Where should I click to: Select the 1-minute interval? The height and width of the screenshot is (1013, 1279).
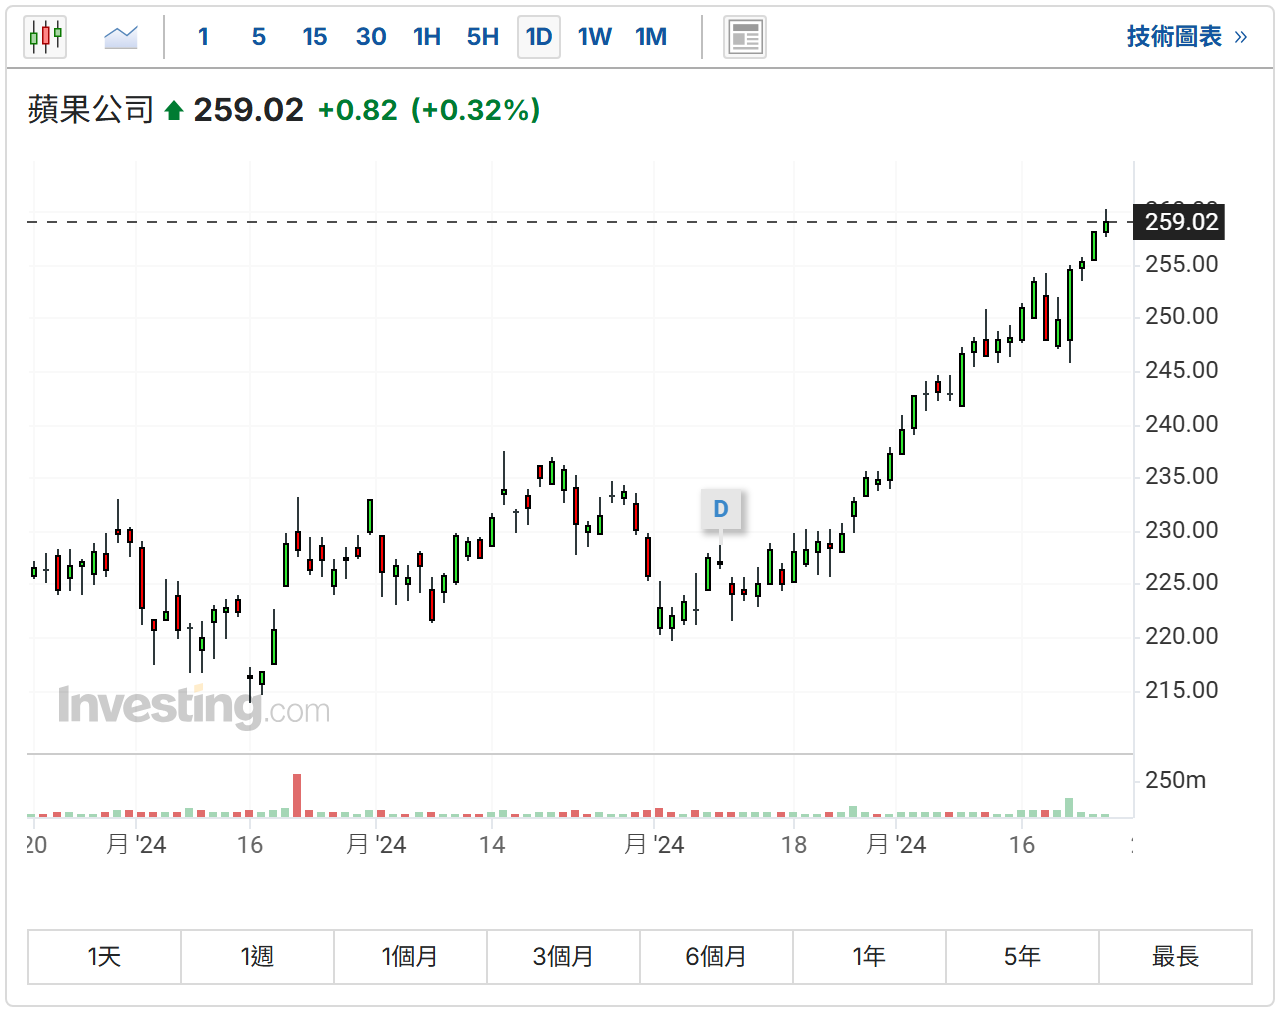click(203, 37)
